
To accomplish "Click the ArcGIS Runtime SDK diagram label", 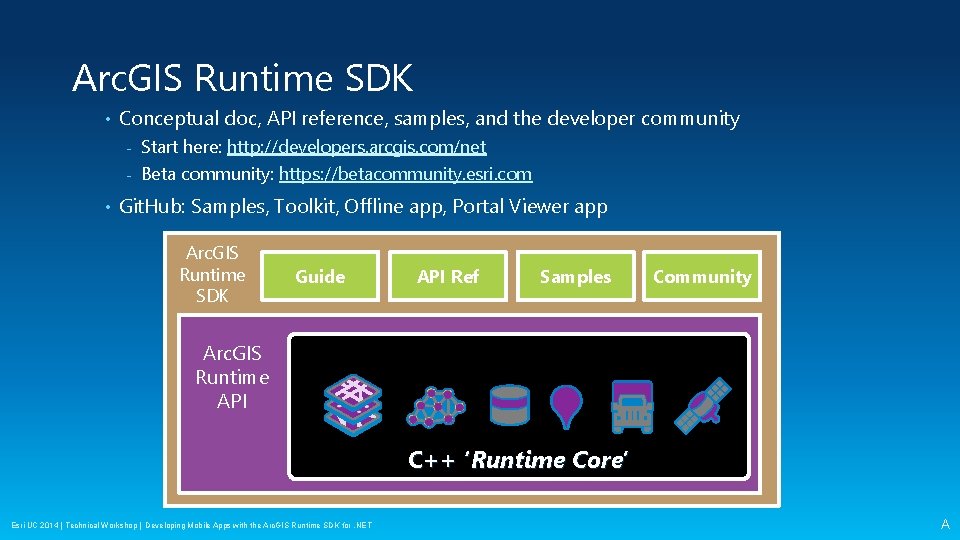I will pos(212,274).
